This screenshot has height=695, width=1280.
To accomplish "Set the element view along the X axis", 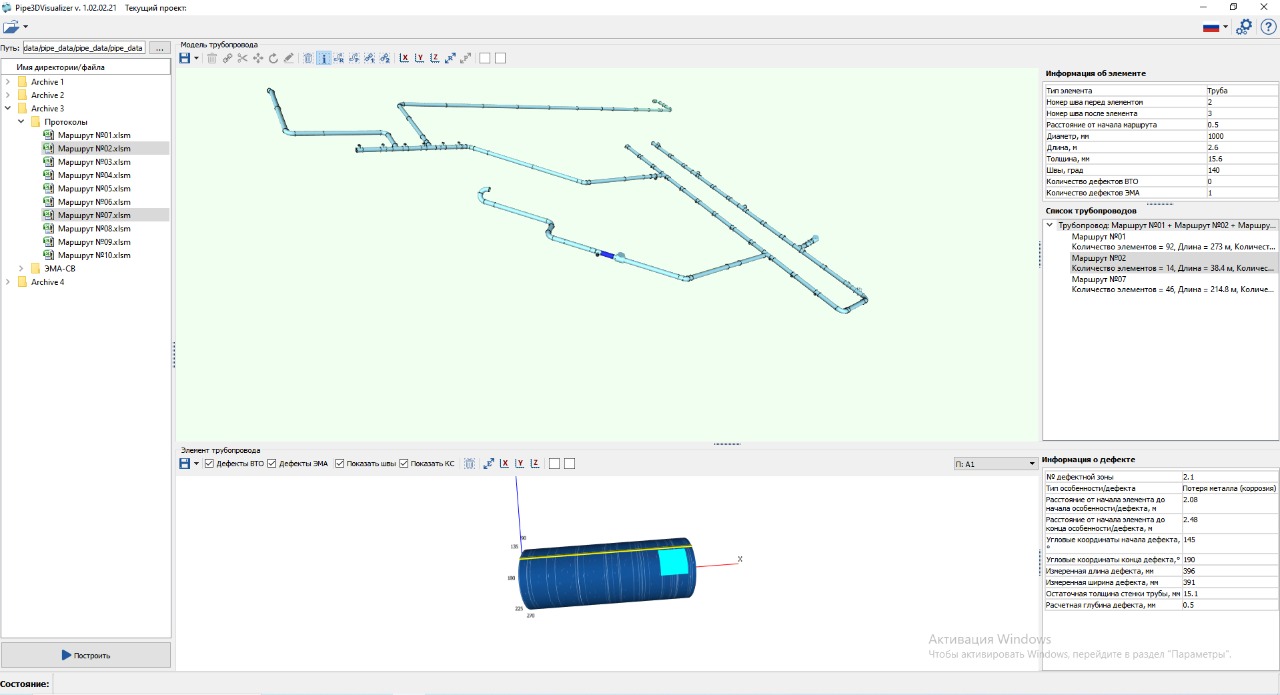I will [504, 463].
